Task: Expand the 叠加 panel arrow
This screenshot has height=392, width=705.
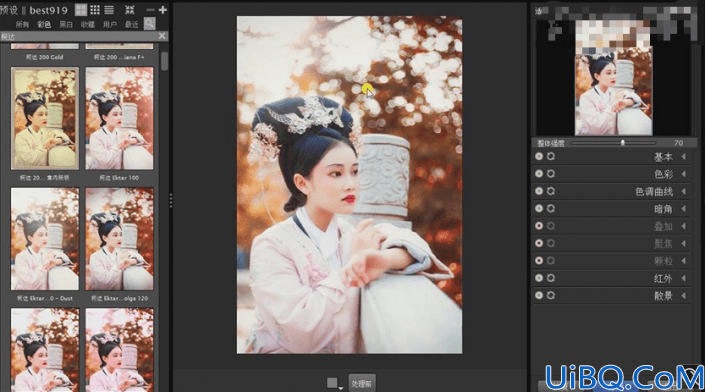Action: click(x=684, y=226)
